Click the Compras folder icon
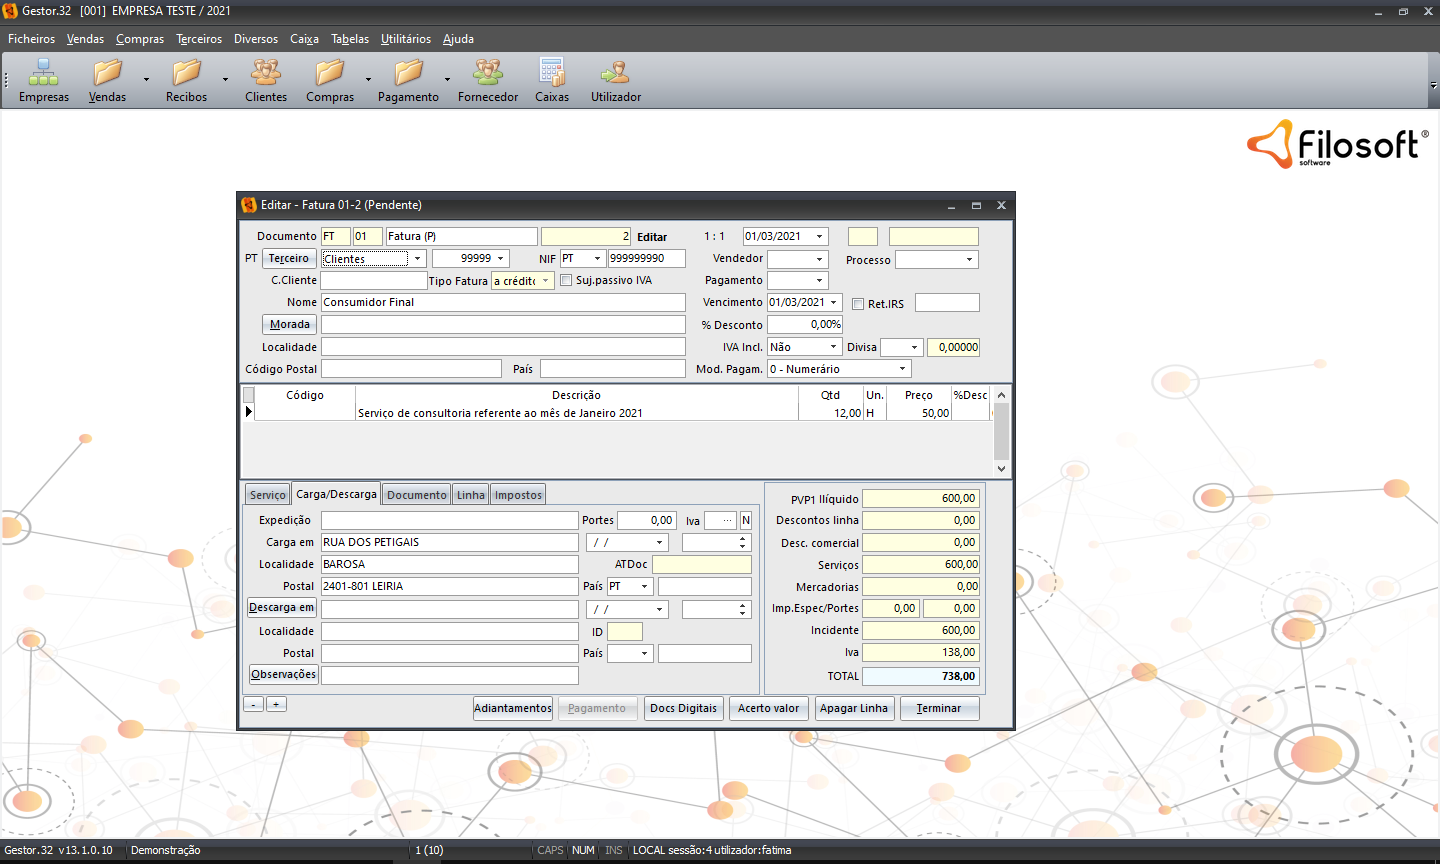Viewport: 1440px width, 864px height. pyautogui.click(x=329, y=74)
